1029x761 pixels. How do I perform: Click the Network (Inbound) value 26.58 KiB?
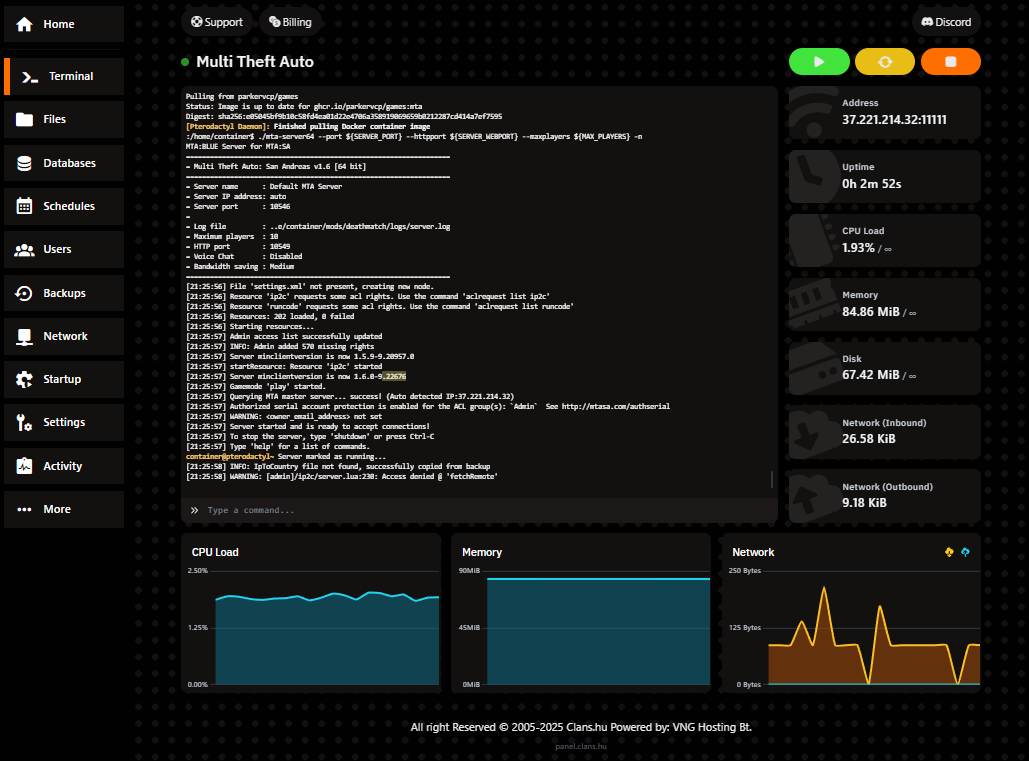tap(868, 439)
